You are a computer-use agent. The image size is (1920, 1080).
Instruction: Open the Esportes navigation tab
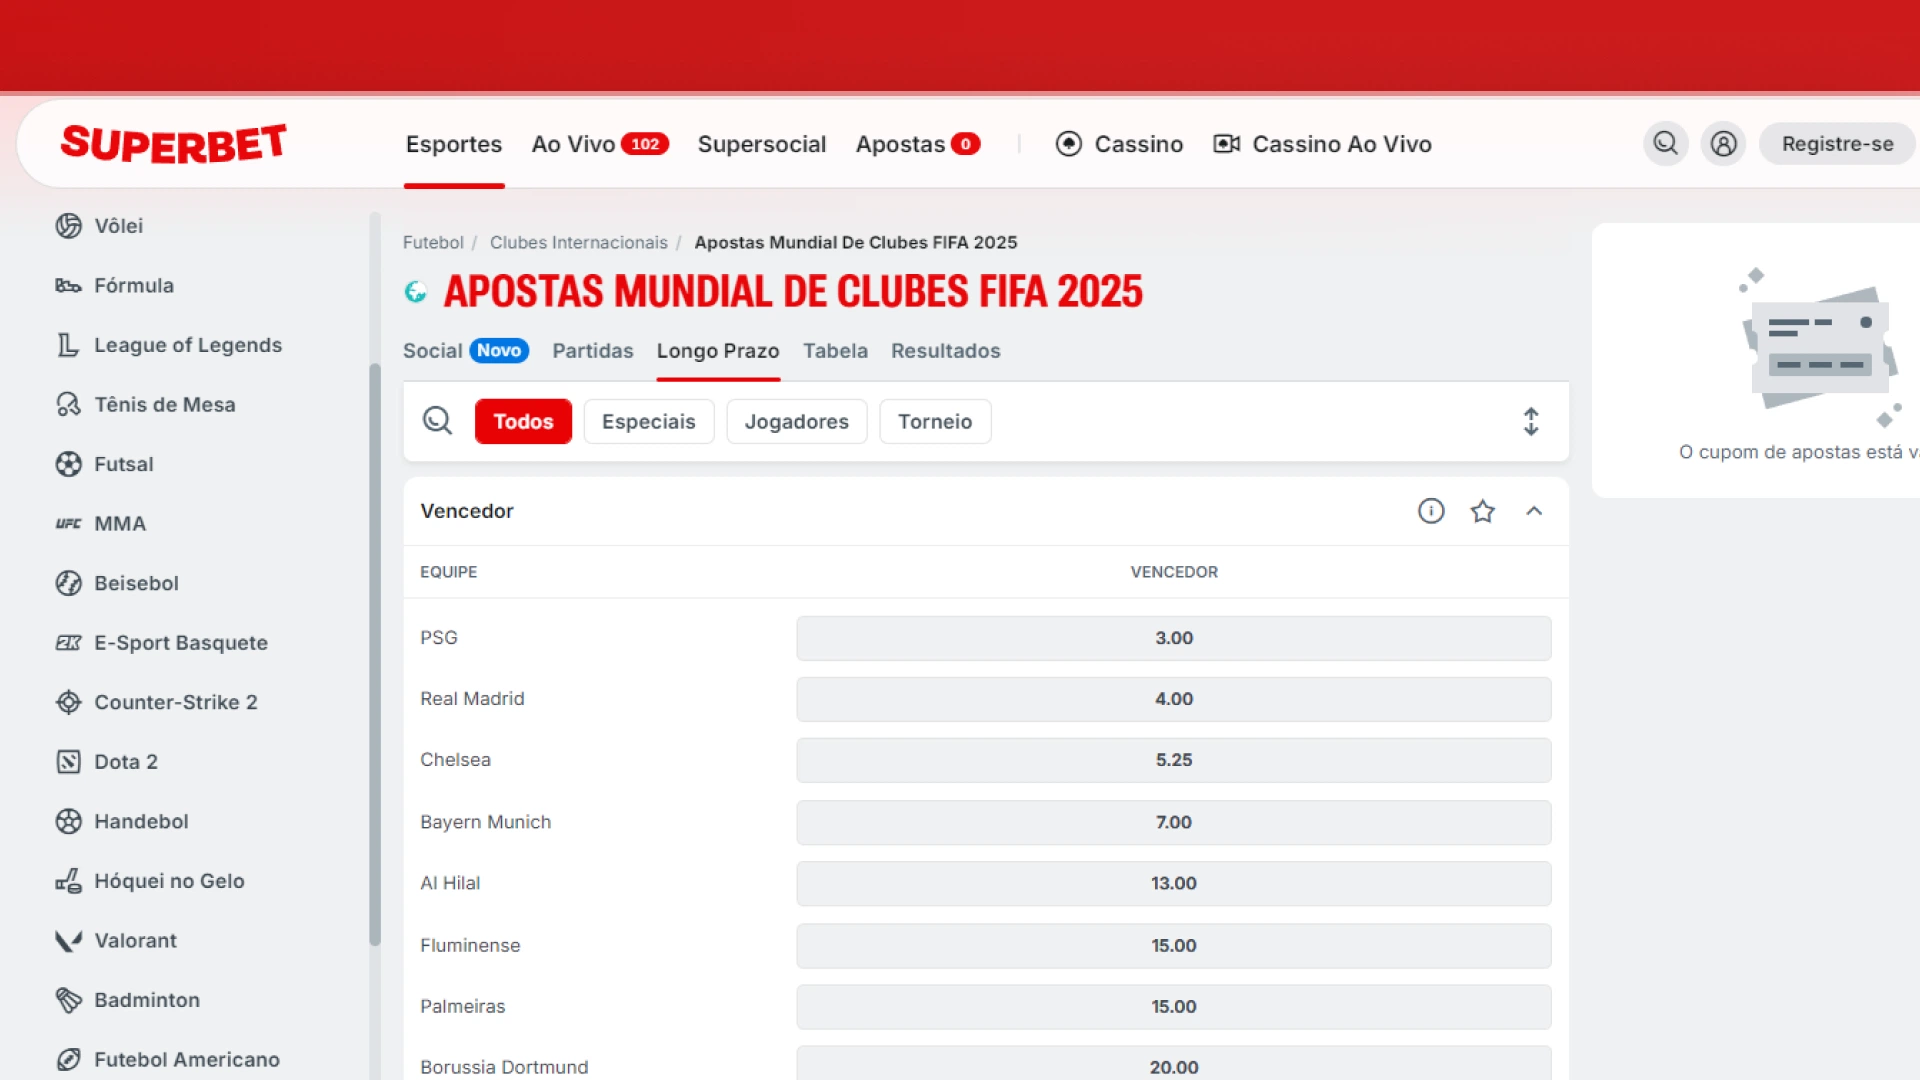(x=454, y=144)
